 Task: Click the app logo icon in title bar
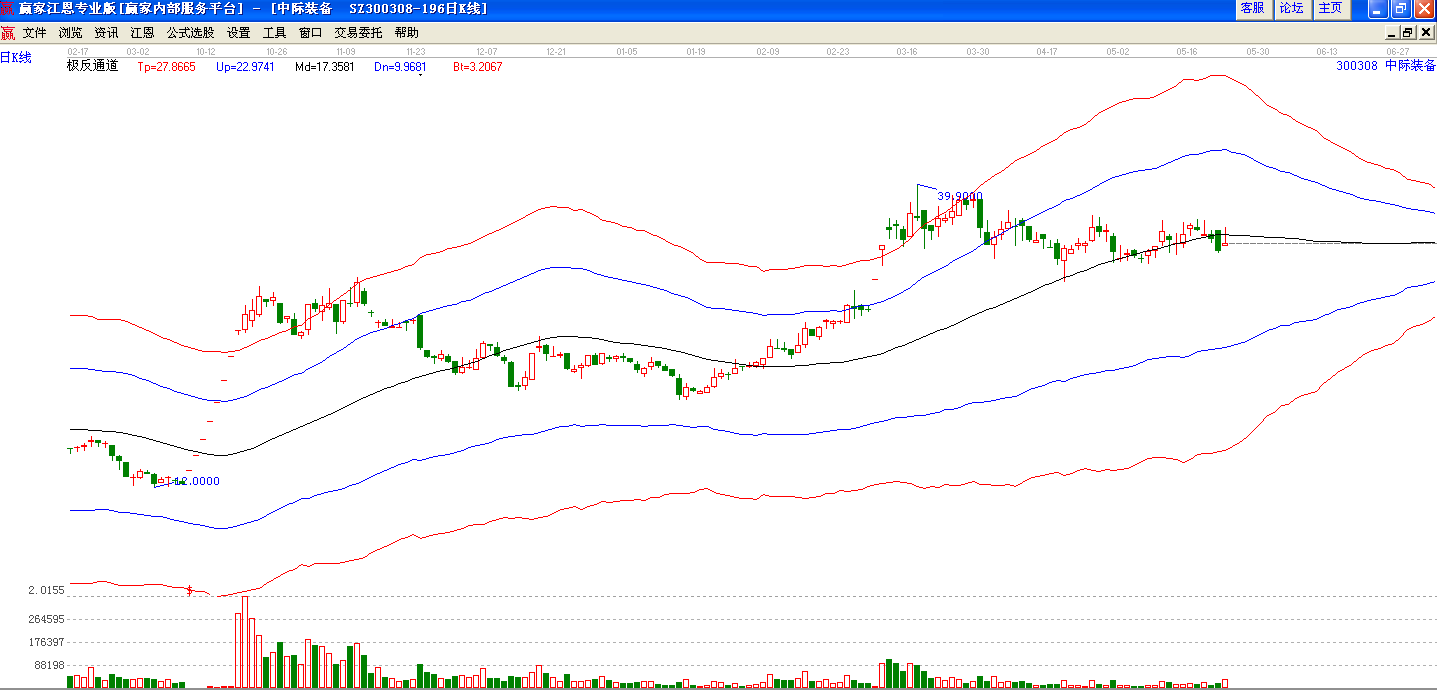click(x=8, y=8)
